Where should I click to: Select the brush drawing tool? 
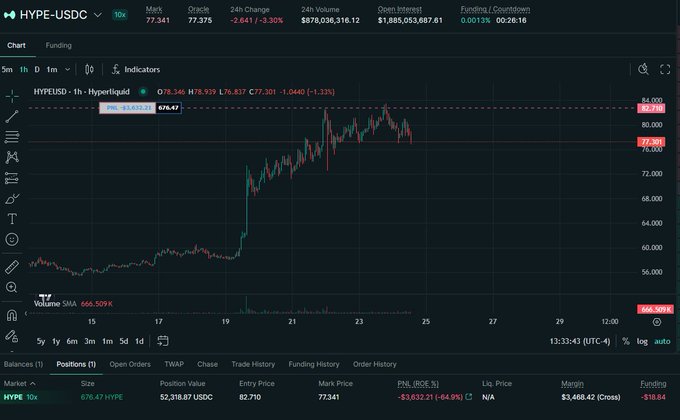click(x=12, y=199)
